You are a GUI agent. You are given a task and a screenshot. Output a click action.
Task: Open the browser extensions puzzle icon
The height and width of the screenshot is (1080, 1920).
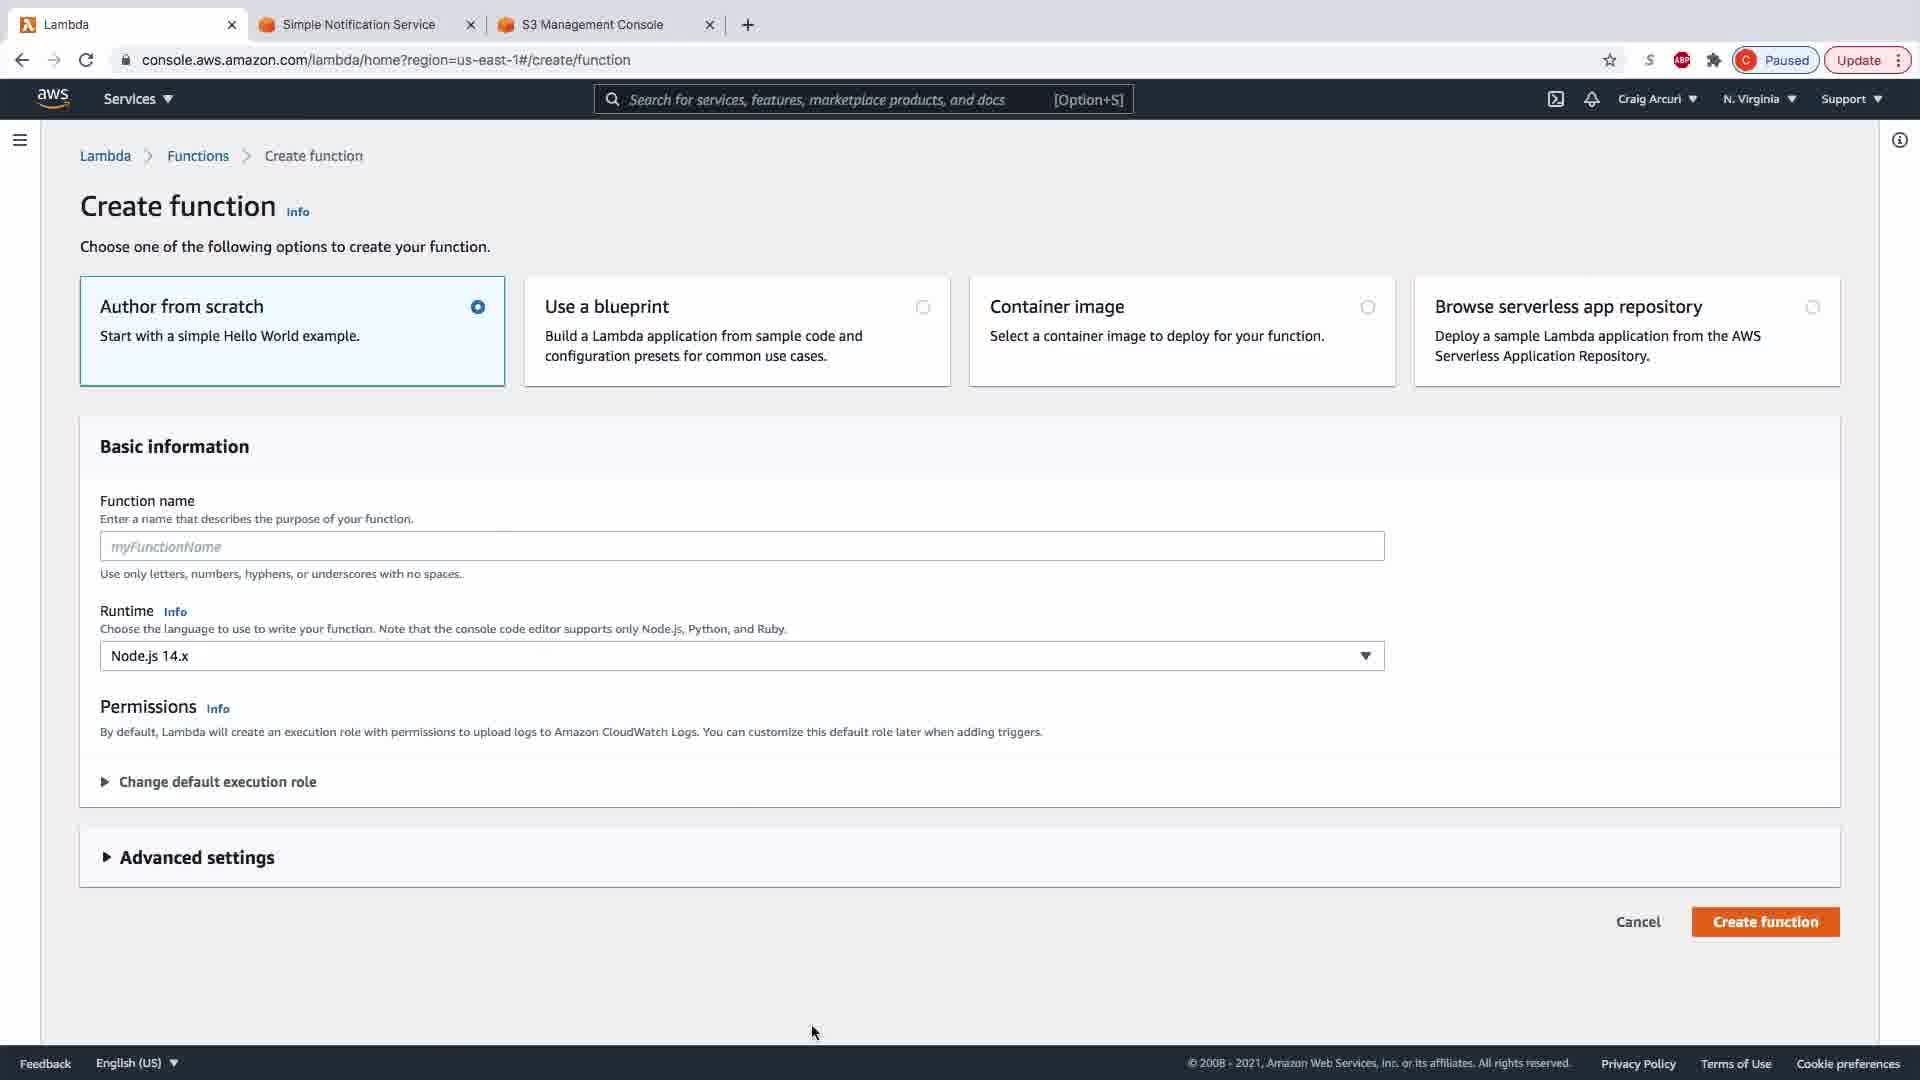click(1714, 60)
